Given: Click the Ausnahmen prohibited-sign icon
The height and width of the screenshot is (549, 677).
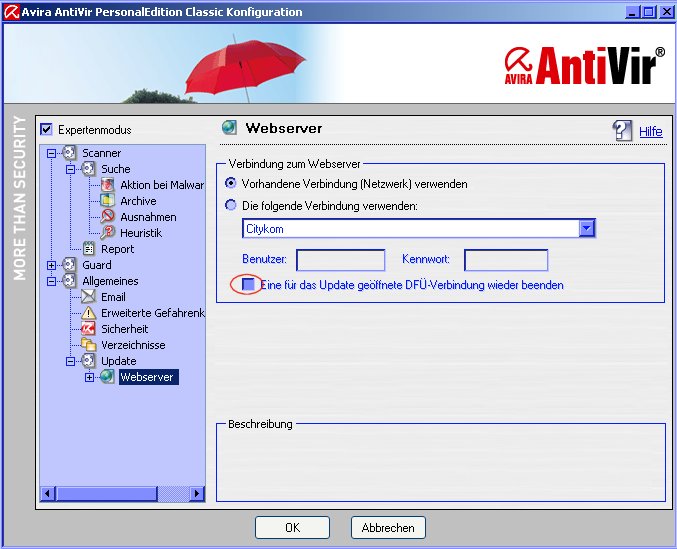Looking at the screenshot, I should (108, 217).
